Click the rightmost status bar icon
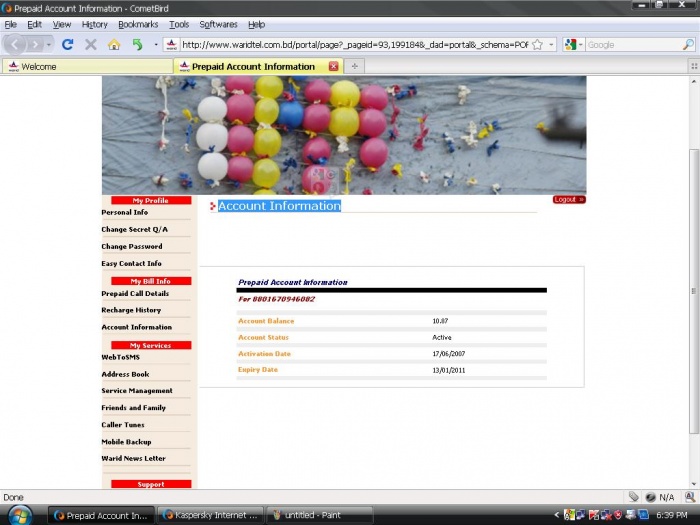Image resolution: width=700 pixels, height=525 pixels. pos(690,496)
